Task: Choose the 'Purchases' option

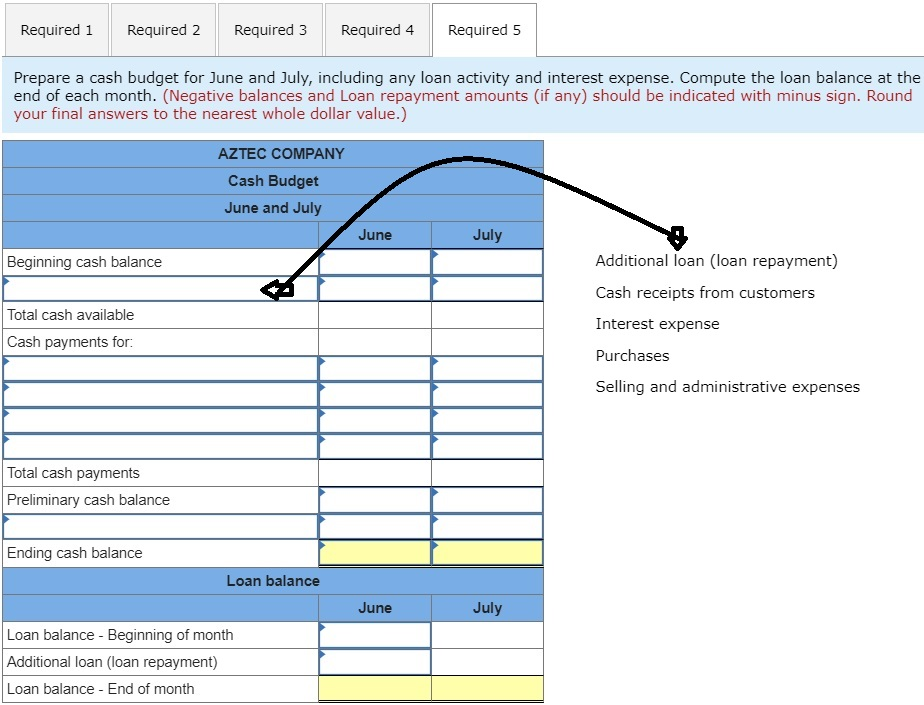Action: pos(632,355)
